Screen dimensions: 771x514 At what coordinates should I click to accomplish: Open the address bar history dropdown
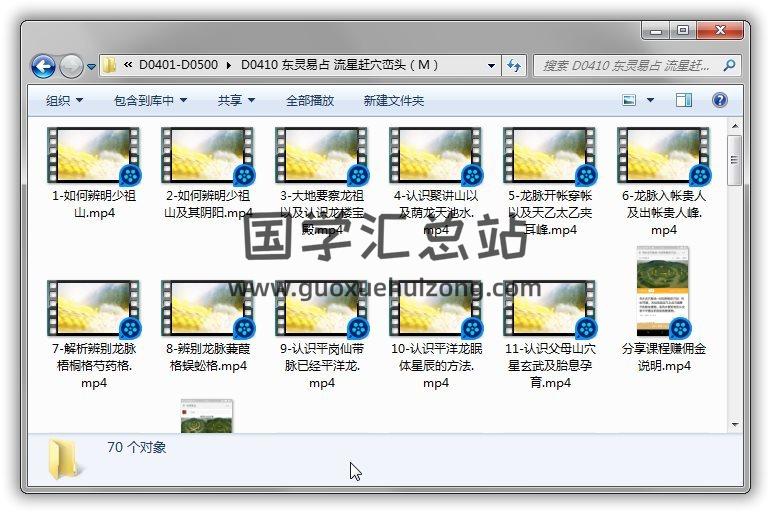point(491,65)
